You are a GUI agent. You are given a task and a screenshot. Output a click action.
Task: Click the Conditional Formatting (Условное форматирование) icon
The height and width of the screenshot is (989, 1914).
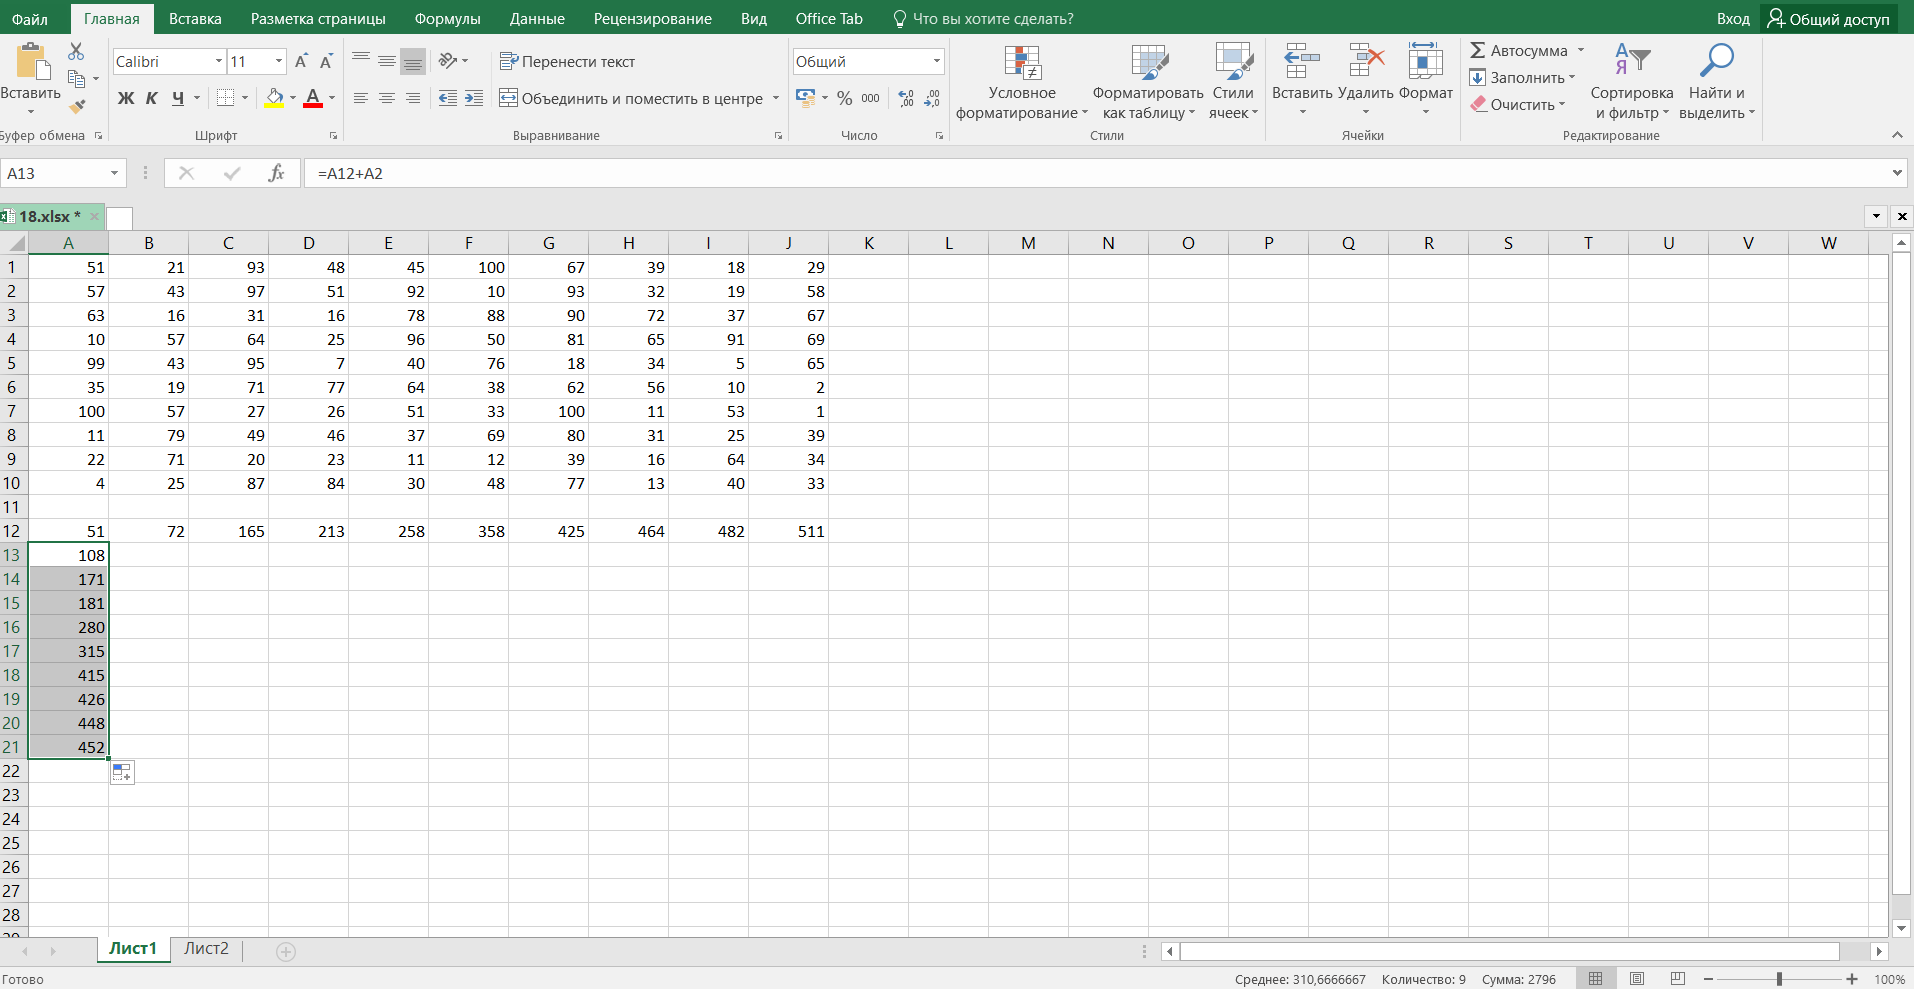[x=1023, y=62]
